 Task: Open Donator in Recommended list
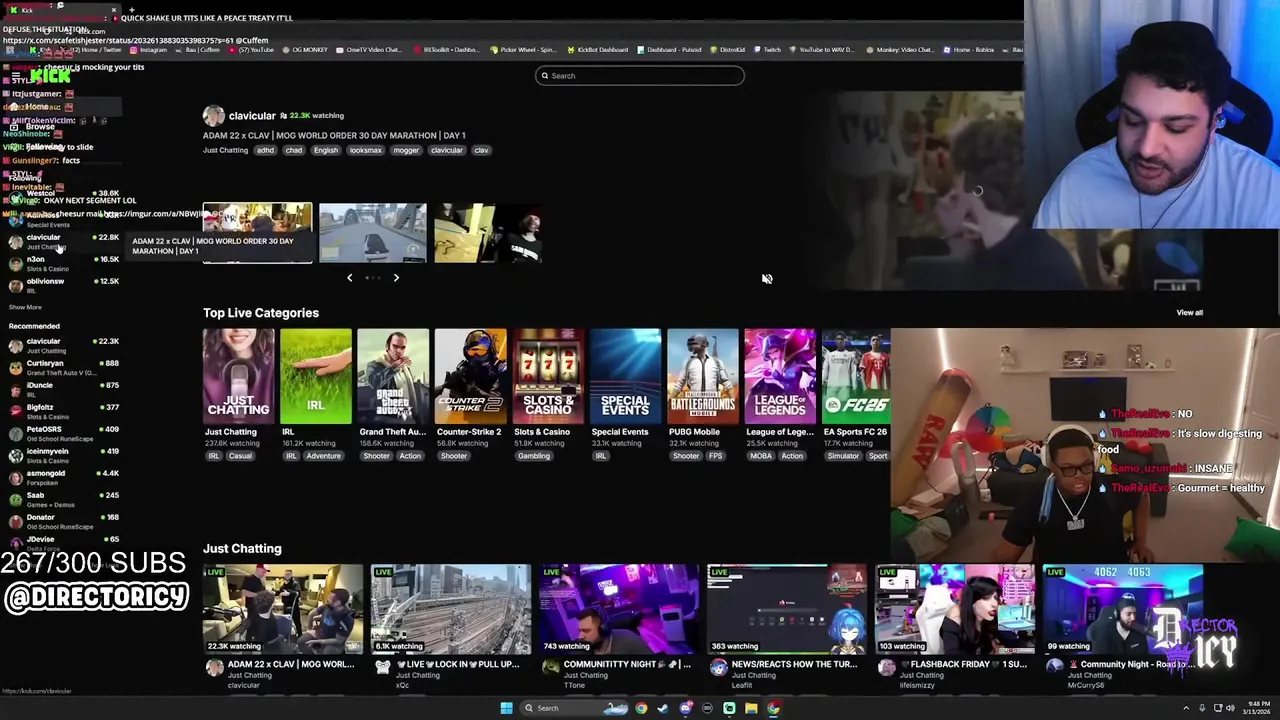point(63,521)
